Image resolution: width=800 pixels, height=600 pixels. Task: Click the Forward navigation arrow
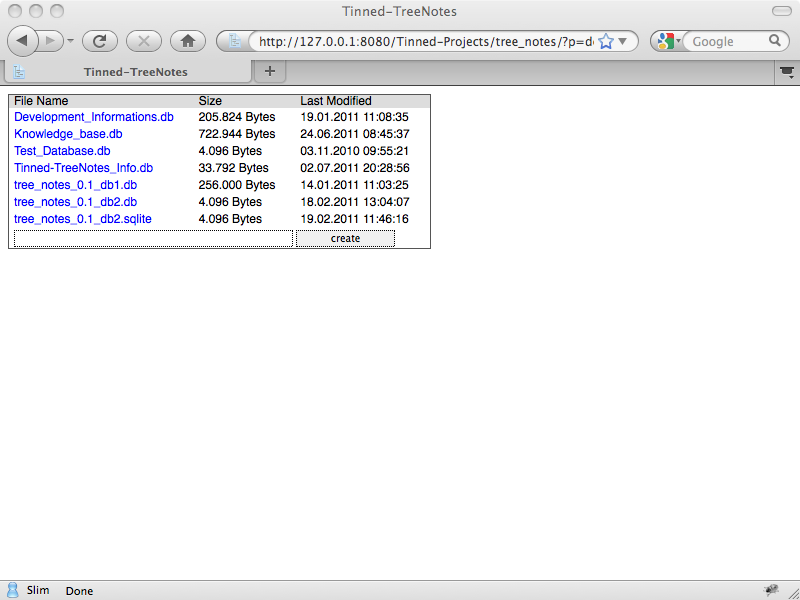[51, 41]
